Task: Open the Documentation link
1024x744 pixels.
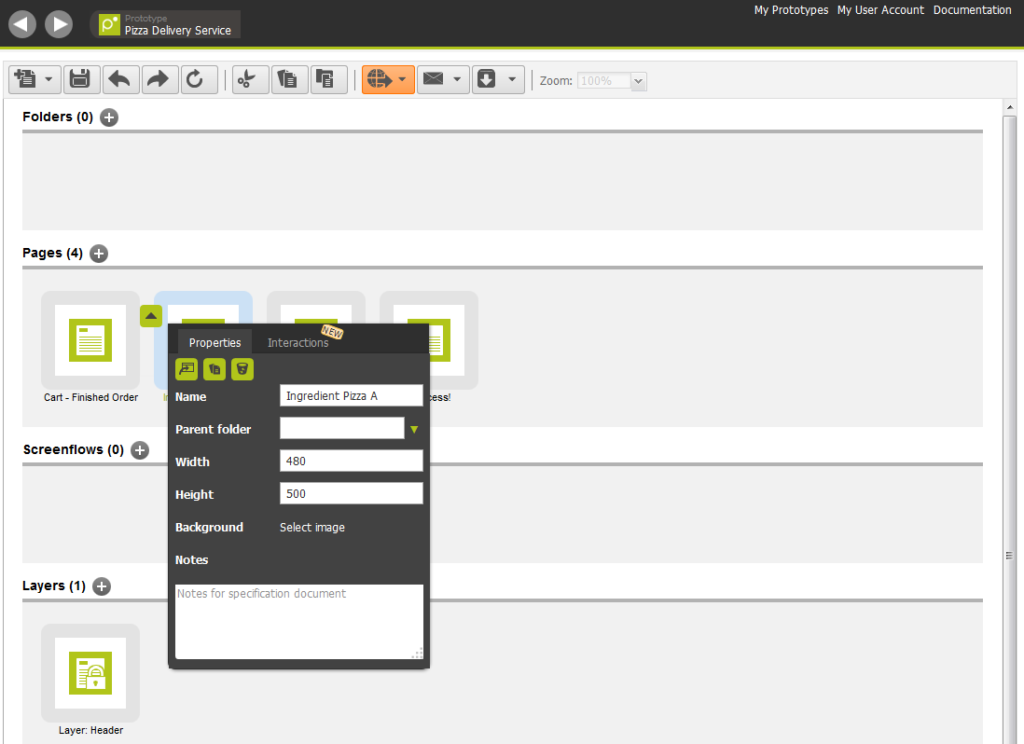Action: coord(972,10)
